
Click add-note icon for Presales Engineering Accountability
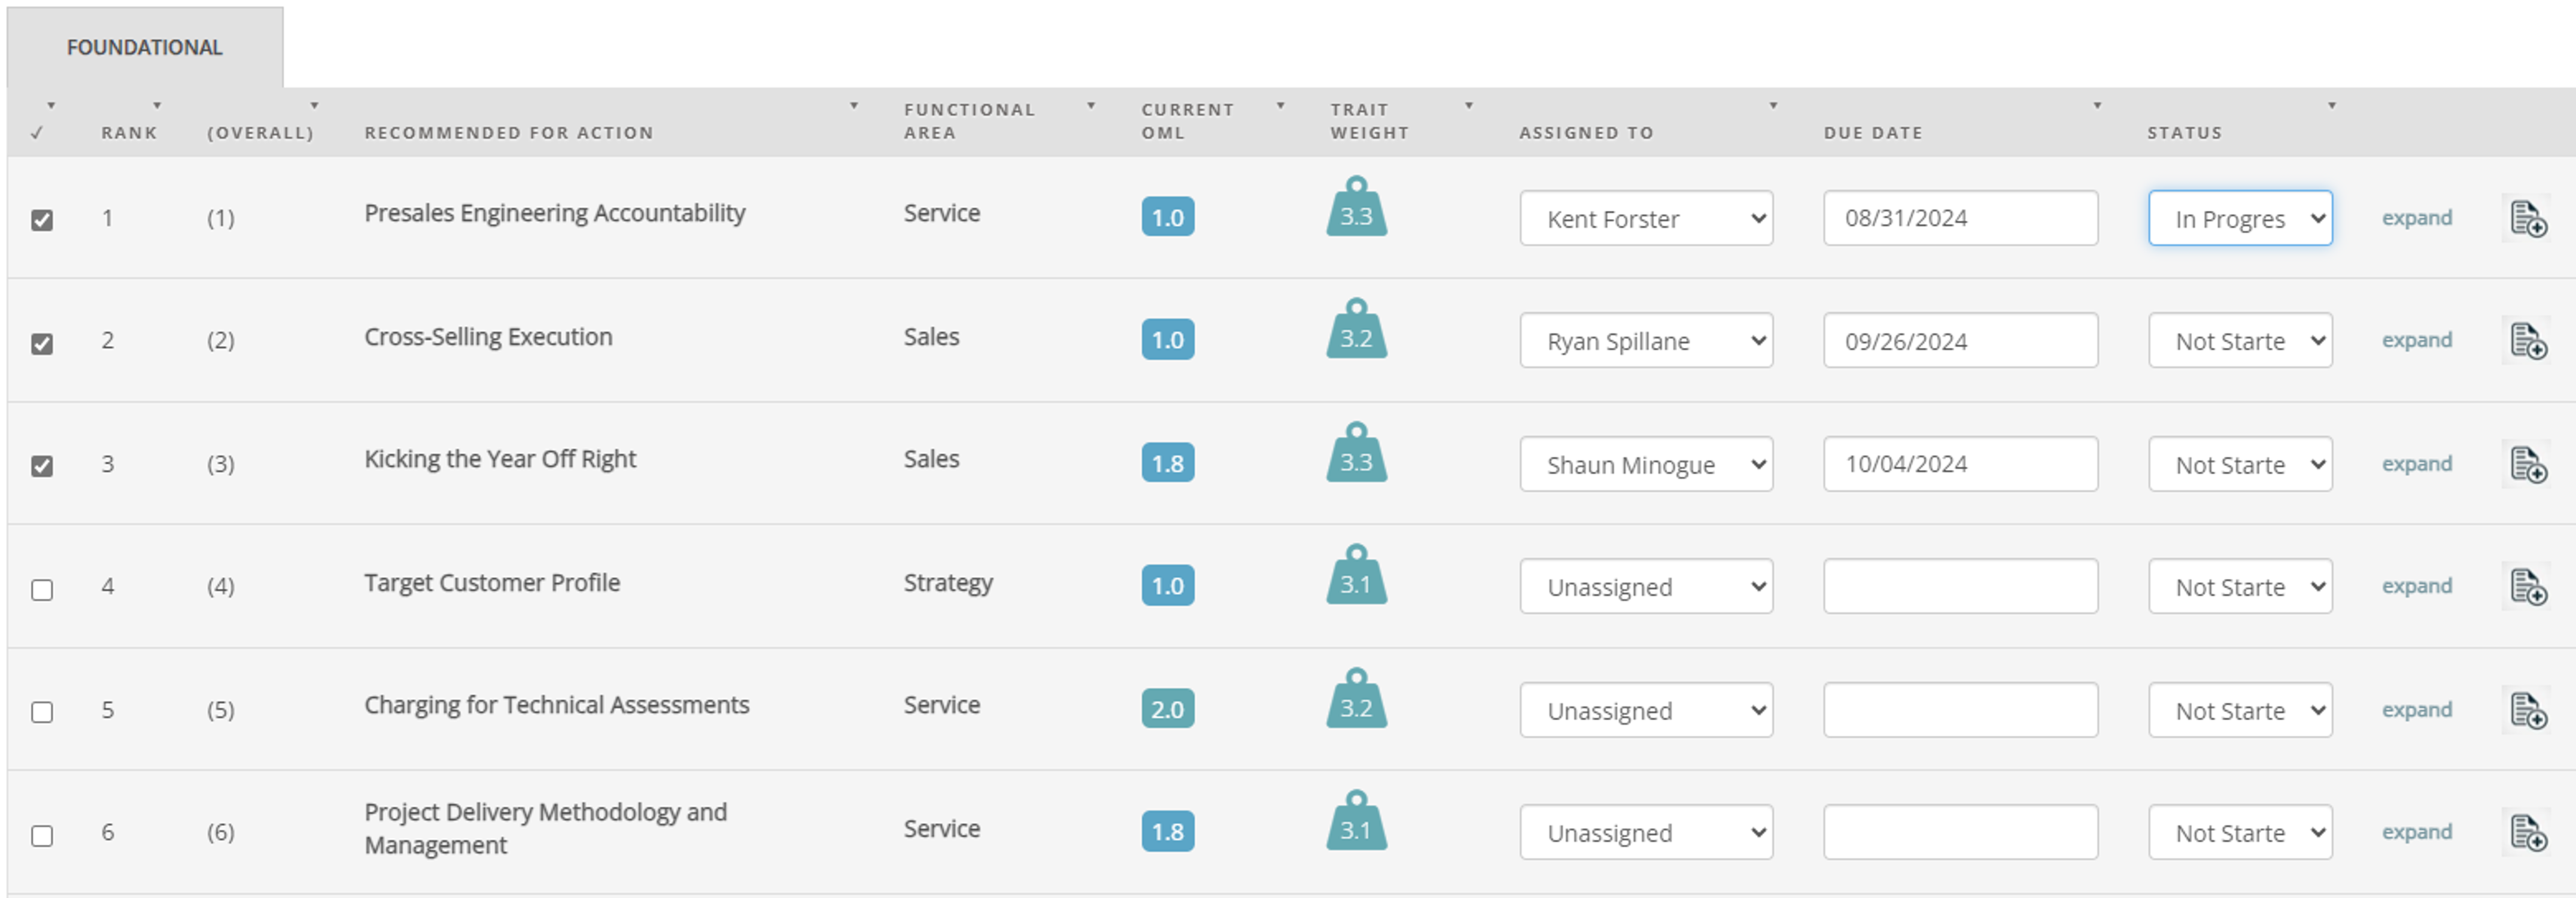pyautogui.click(x=2528, y=219)
